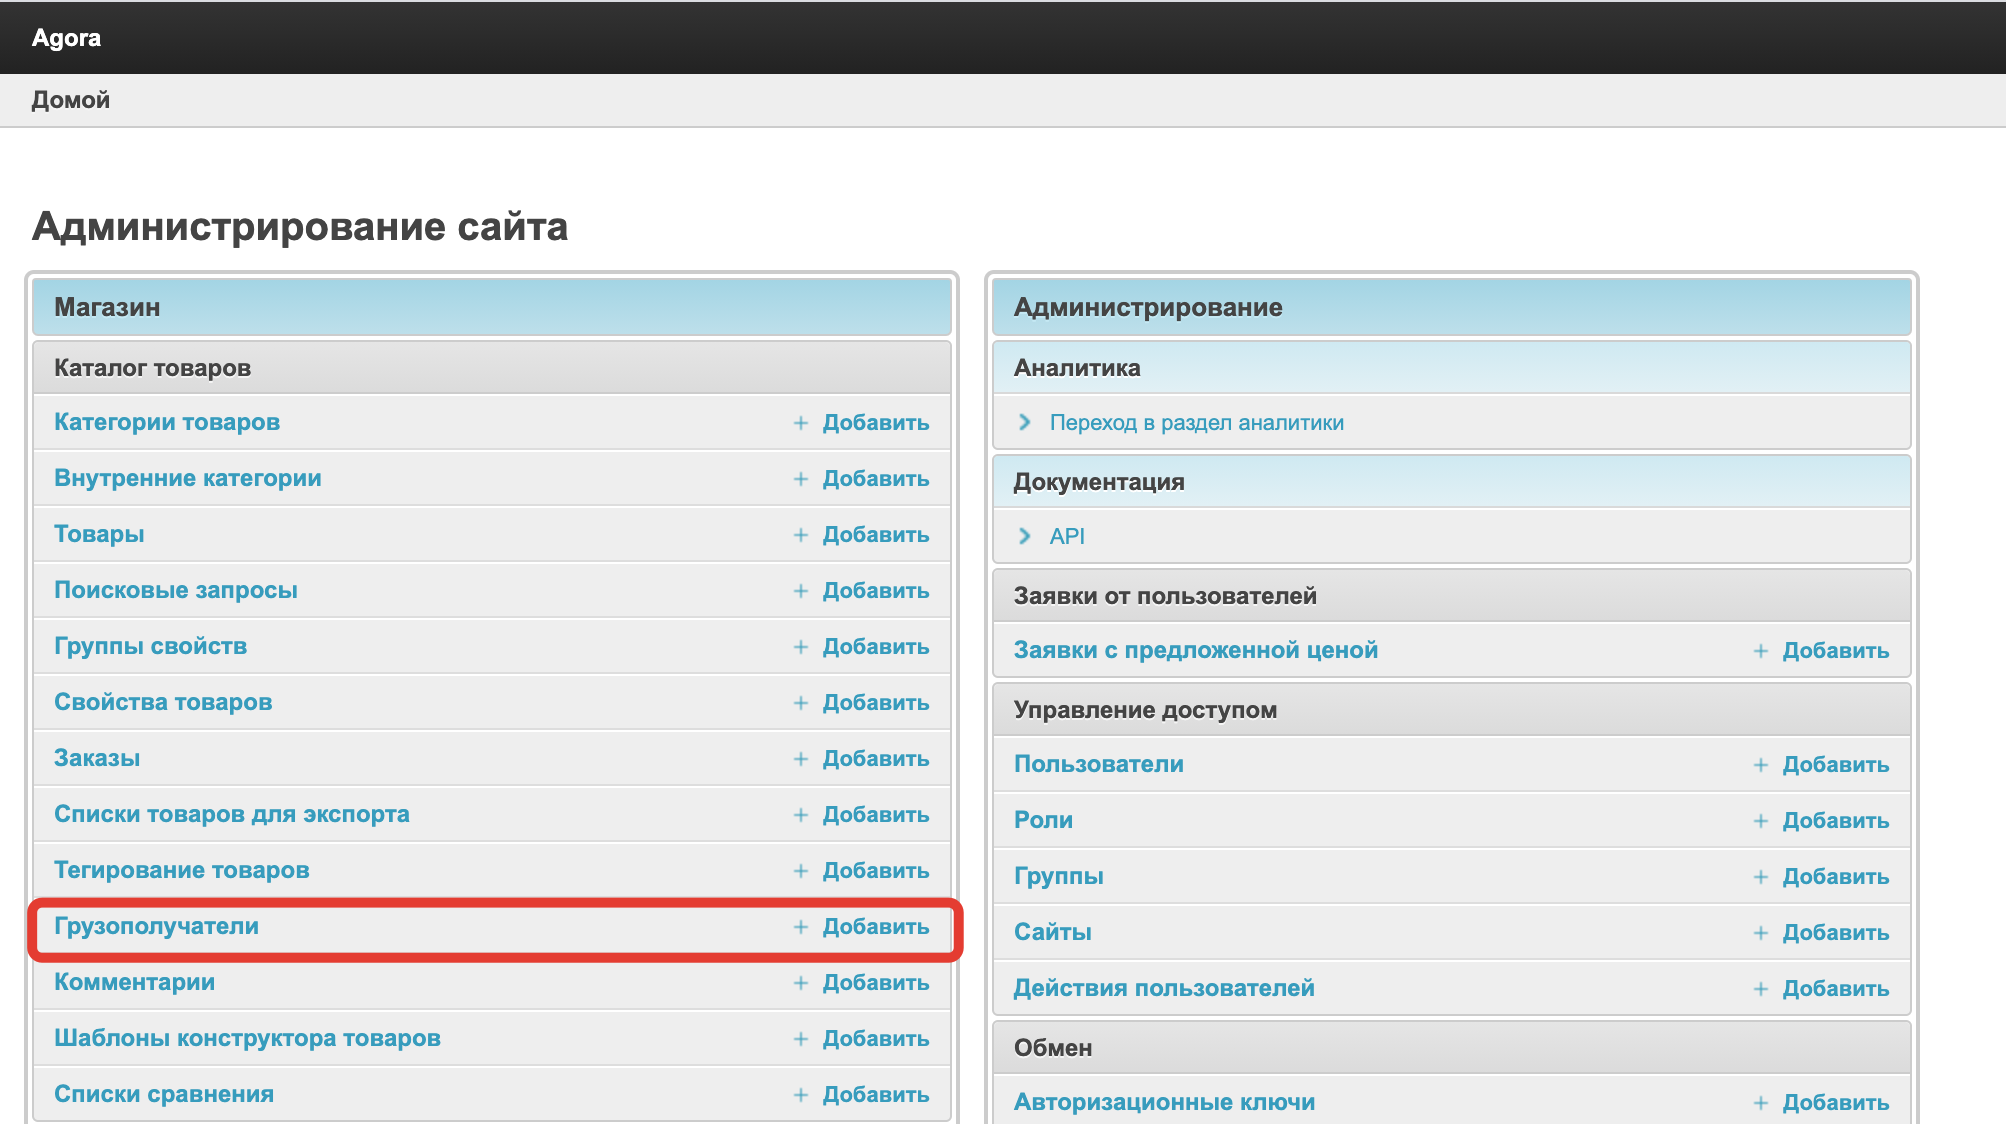Viewport: 2006px width, 1124px height.
Task: Open Переход в раздел аналитики link
Action: [x=1196, y=423]
